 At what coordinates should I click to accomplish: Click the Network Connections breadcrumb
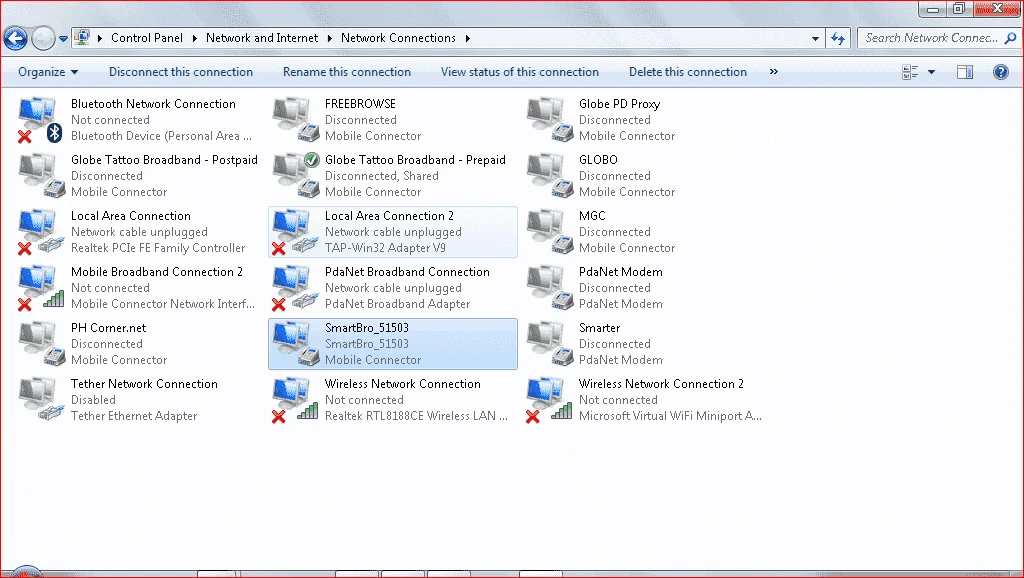pyautogui.click(x=398, y=38)
